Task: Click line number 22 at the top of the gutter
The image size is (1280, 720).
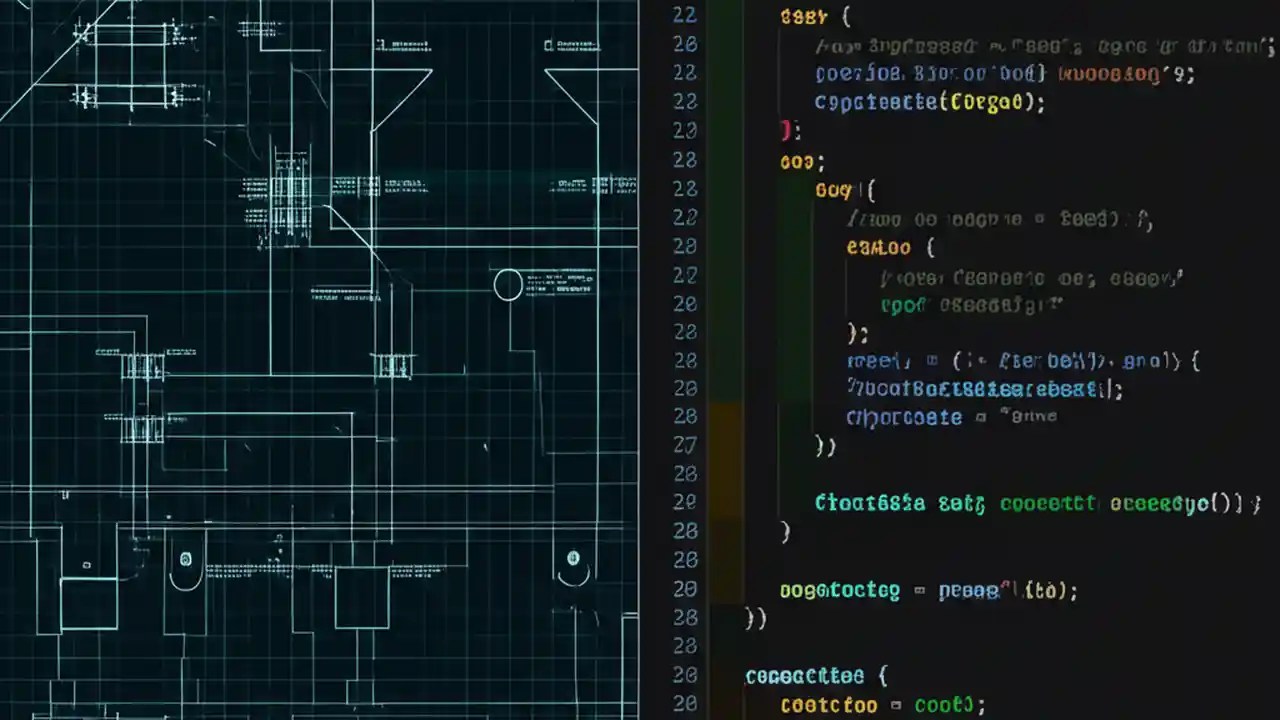Action: (x=684, y=15)
